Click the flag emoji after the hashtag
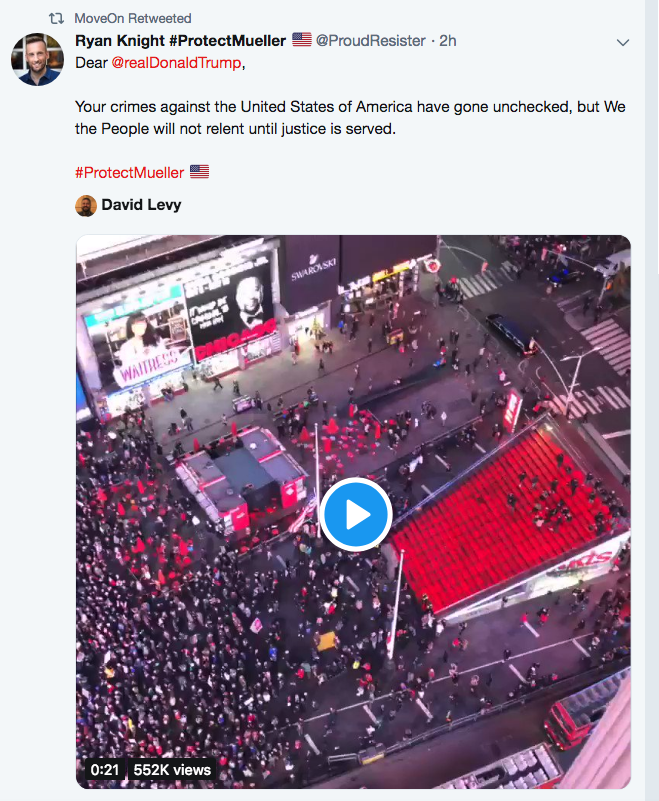This screenshot has height=801, width=659. (x=199, y=172)
